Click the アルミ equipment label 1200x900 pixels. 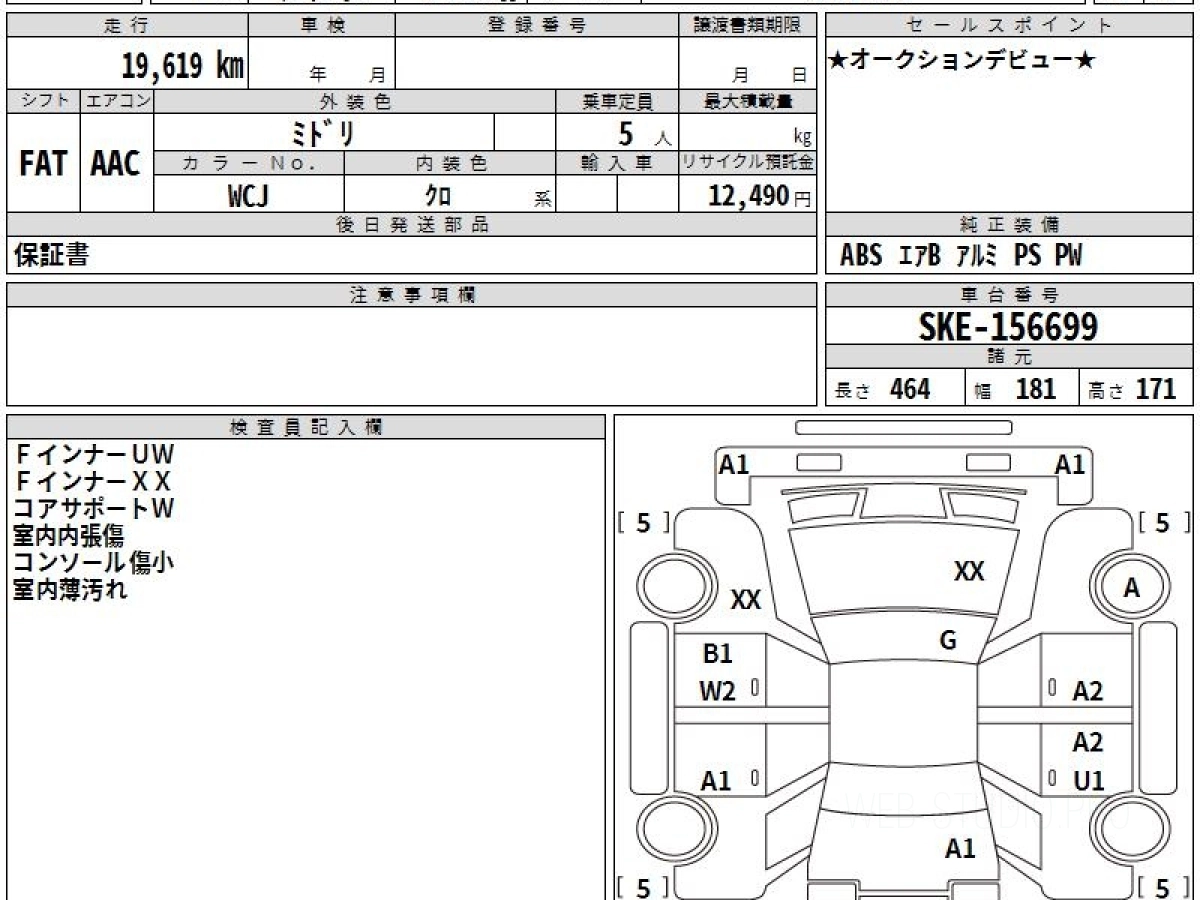[977, 256]
